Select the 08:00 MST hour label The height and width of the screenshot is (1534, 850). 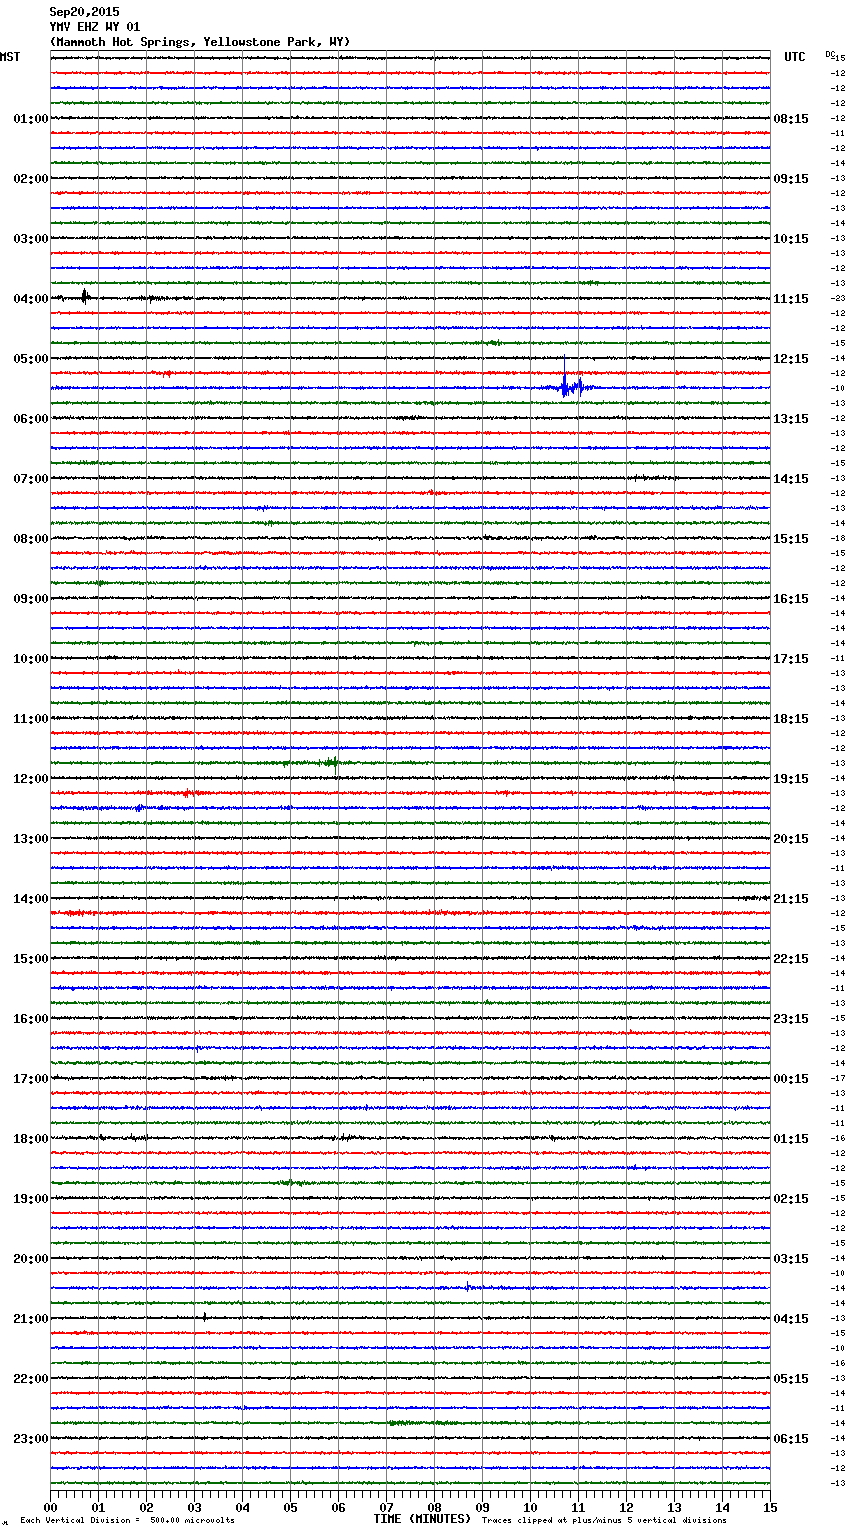[x=31, y=539]
